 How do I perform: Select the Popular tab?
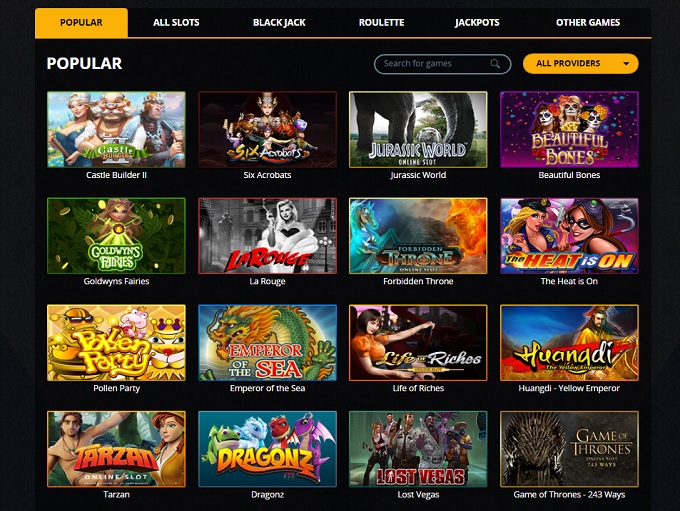tap(81, 23)
